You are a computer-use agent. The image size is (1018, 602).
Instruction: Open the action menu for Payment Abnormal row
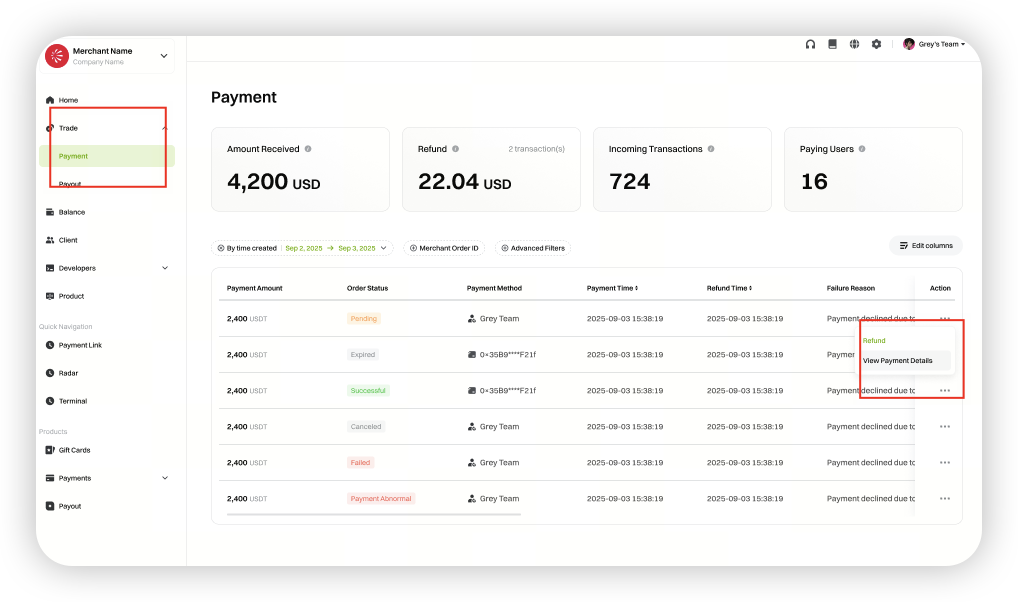(x=944, y=498)
